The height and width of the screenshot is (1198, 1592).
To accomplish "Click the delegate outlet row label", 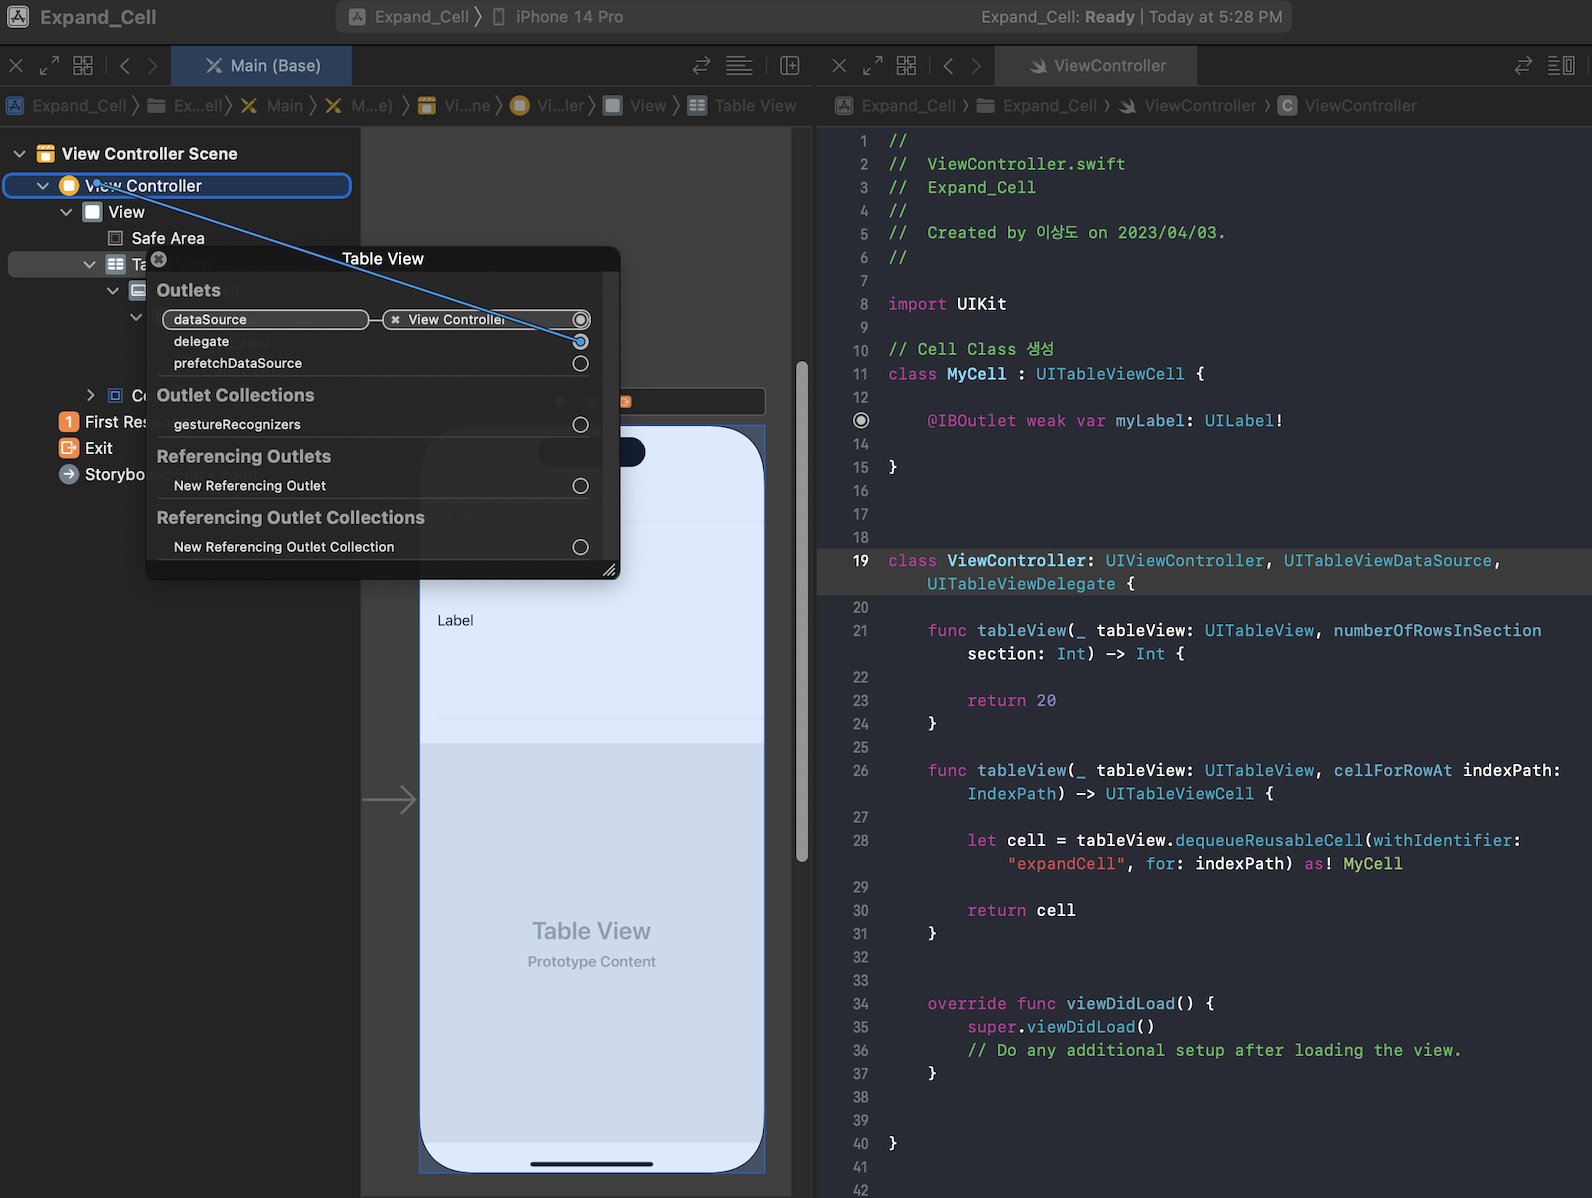I will [x=201, y=342].
